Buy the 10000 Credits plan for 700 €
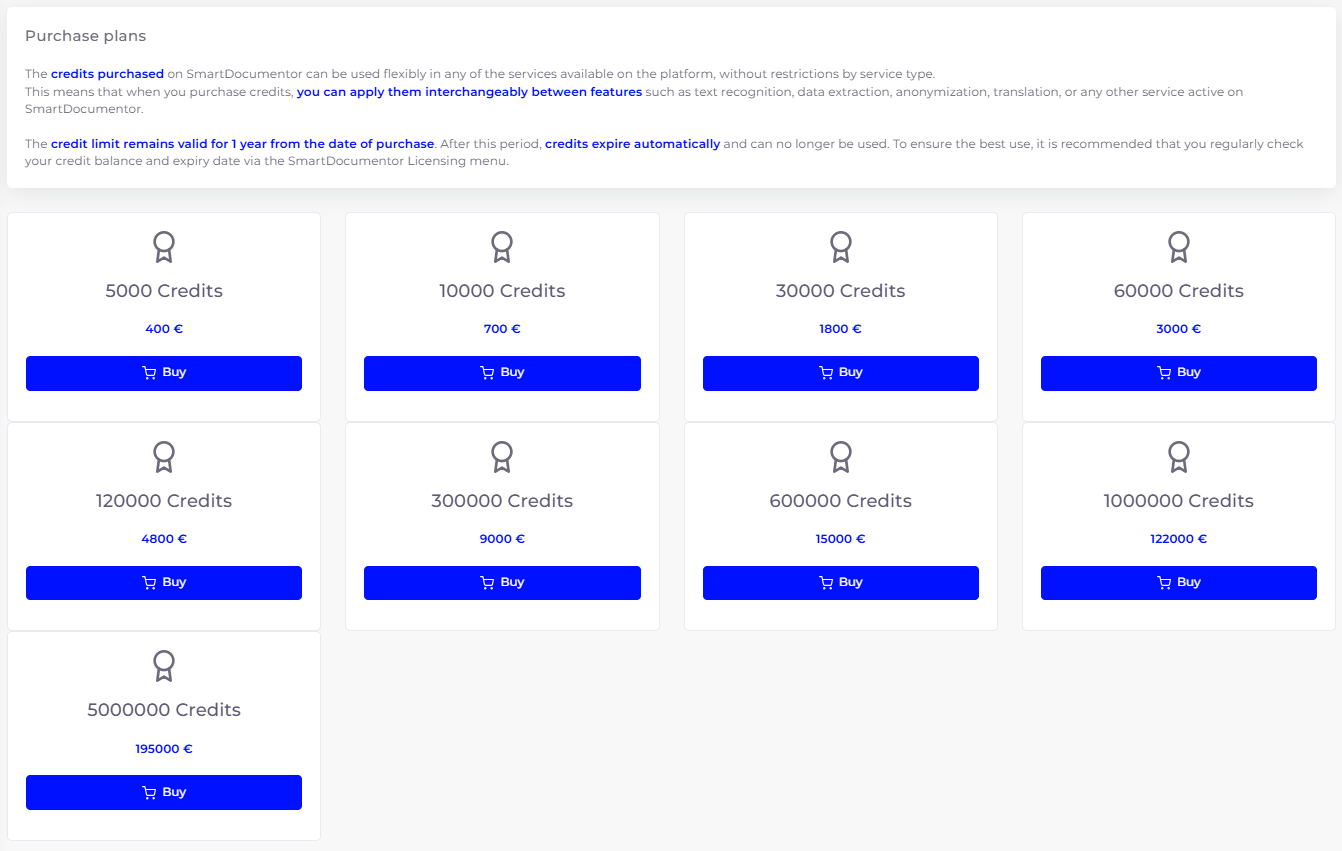This screenshot has height=851, width=1342. point(502,373)
